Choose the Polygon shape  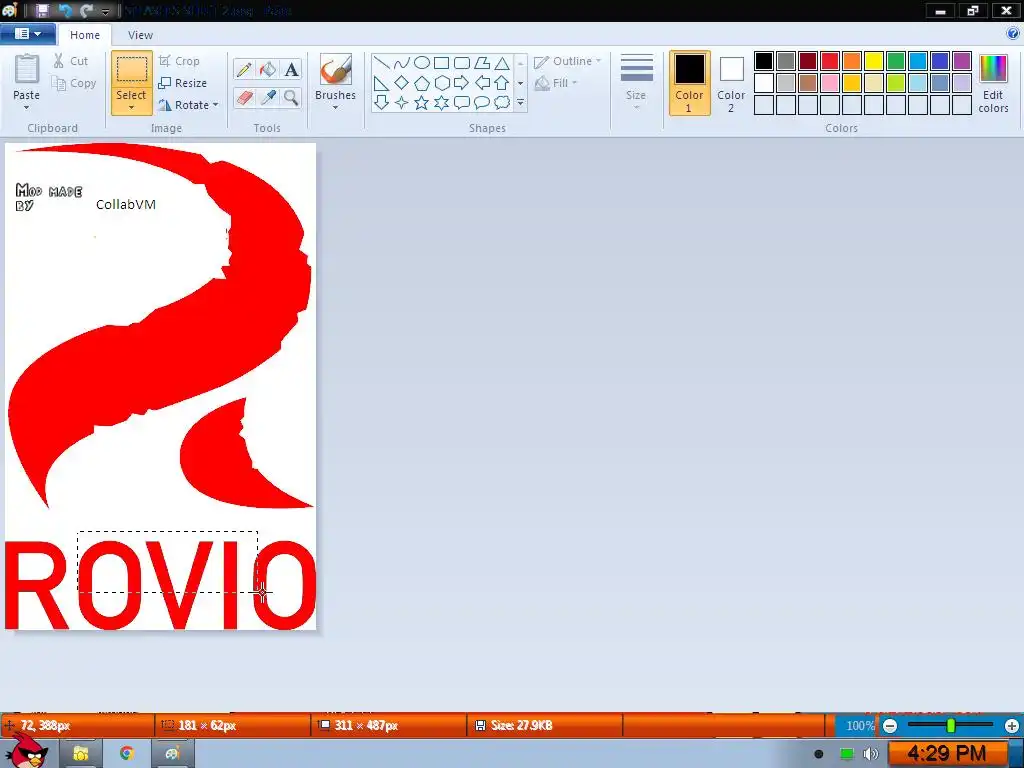pos(482,63)
